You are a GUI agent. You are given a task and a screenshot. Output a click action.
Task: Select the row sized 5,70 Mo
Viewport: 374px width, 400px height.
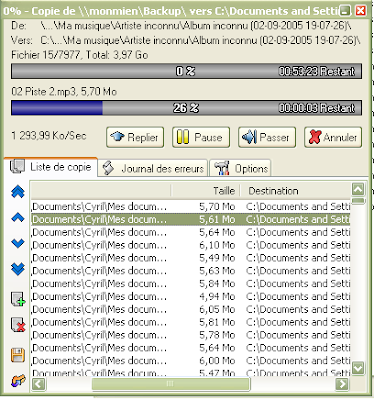pos(190,207)
